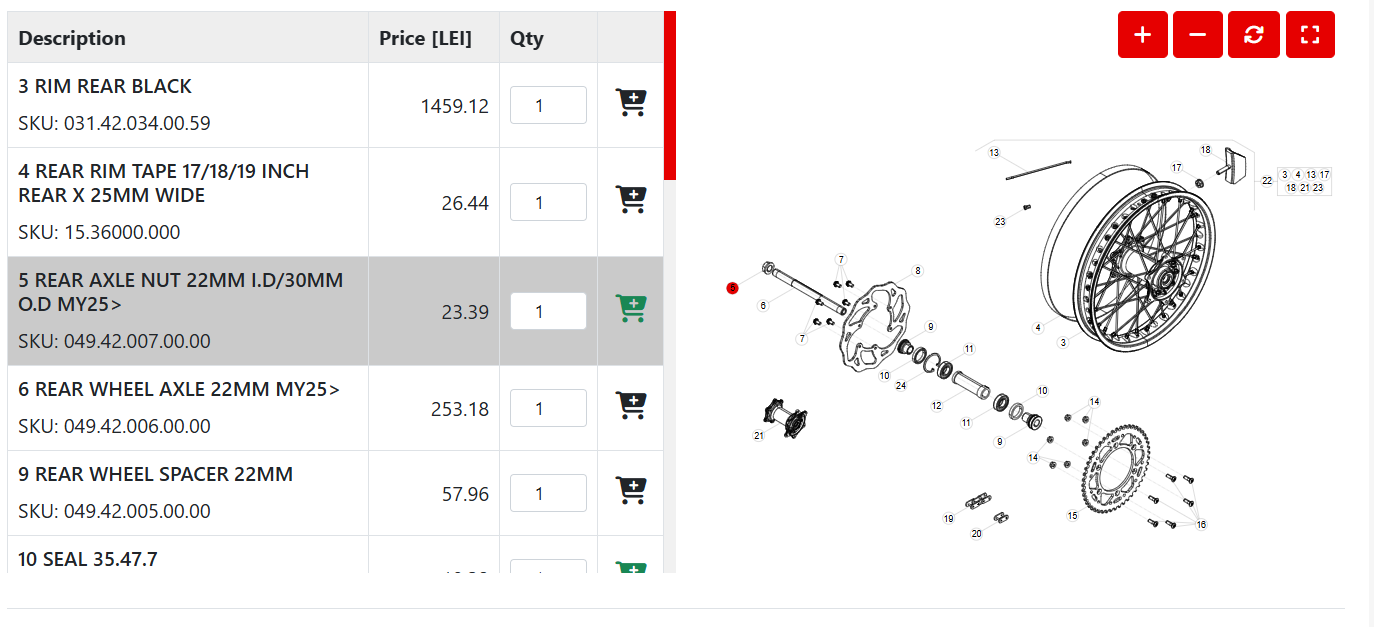Expand diagram to fullscreen

pyautogui.click(x=1310, y=34)
